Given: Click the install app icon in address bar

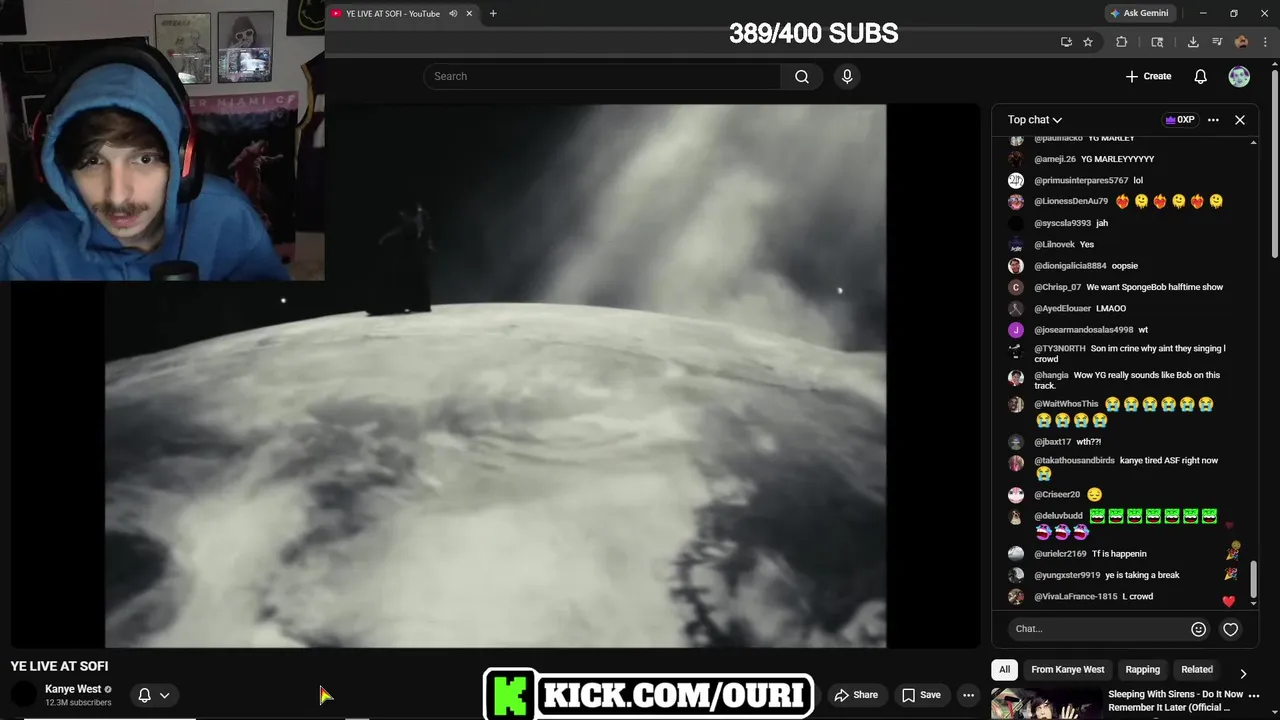Looking at the screenshot, I should coord(1066,42).
